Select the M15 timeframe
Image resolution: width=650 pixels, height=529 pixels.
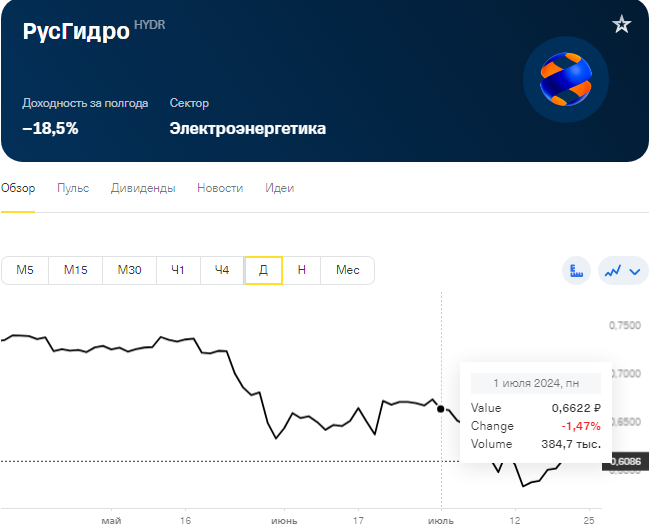(75, 270)
